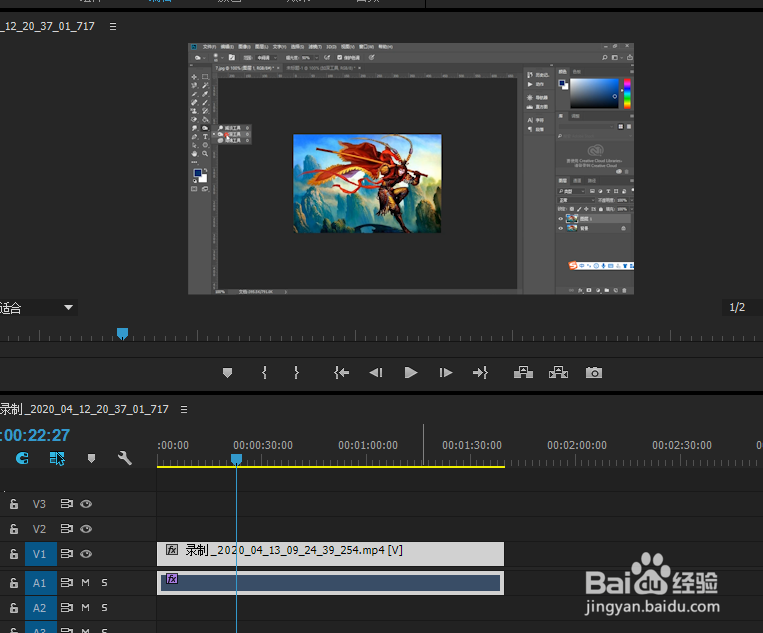This screenshot has width=763, height=633.
Task: Toggle sync lock on V2 track
Action: (x=67, y=529)
